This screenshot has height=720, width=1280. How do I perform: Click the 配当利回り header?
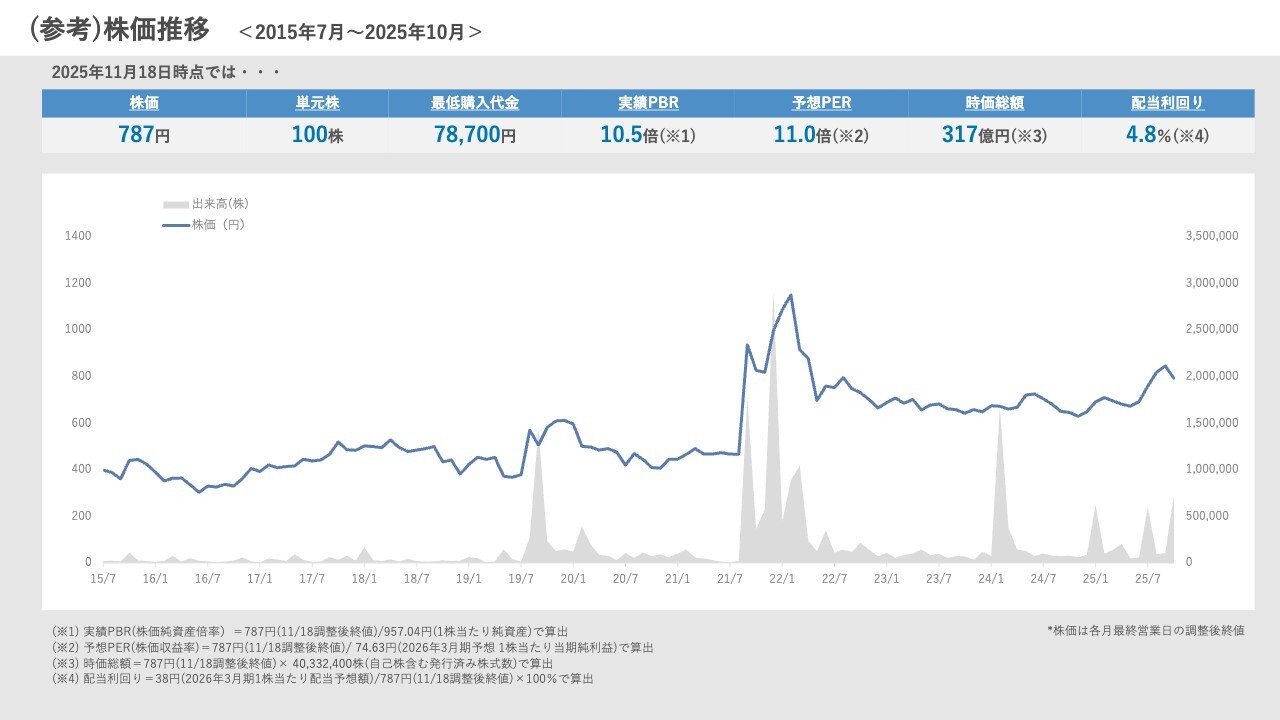[1167, 103]
